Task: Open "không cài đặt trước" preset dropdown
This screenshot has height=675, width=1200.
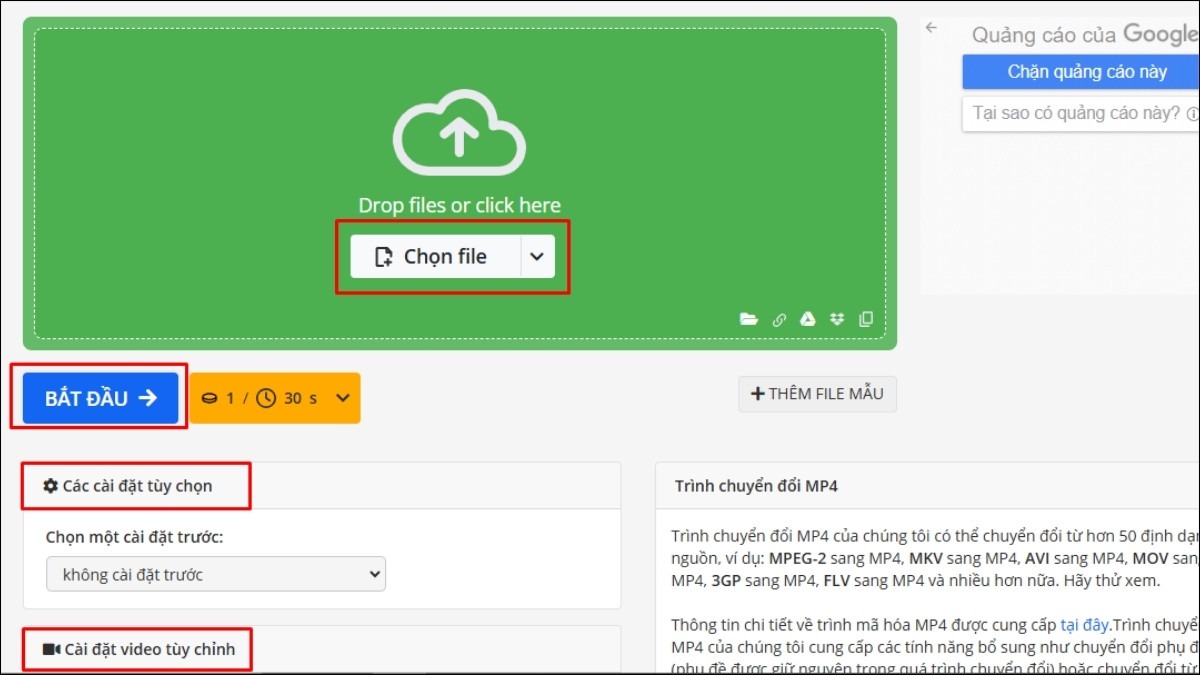Action: pos(216,574)
